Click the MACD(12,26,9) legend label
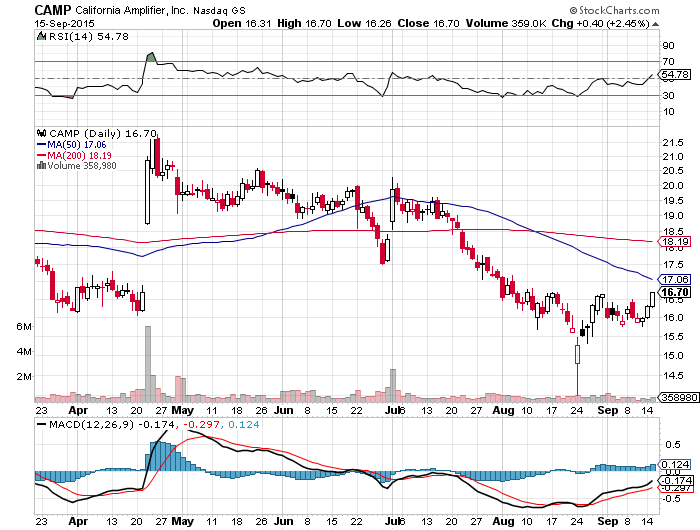This screenshot has width=700, height=530. [91, 425]
